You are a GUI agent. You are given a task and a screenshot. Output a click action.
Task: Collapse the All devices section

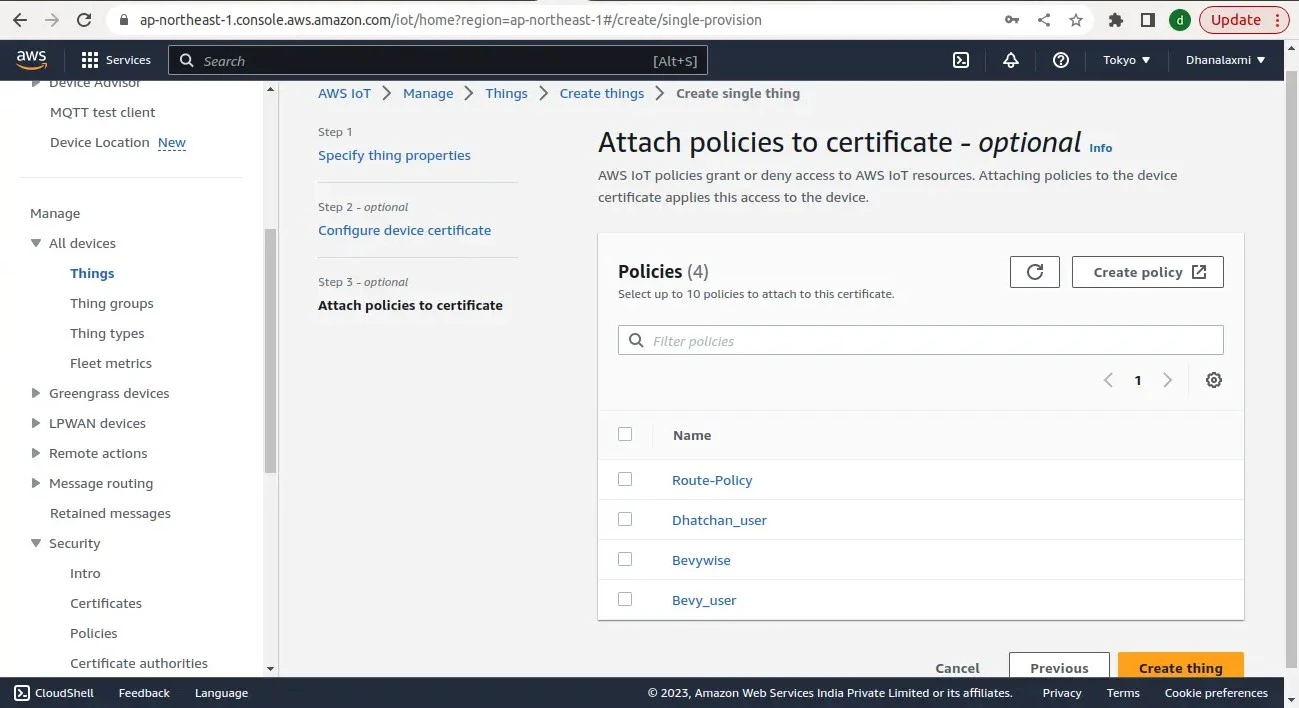point(36,243)
